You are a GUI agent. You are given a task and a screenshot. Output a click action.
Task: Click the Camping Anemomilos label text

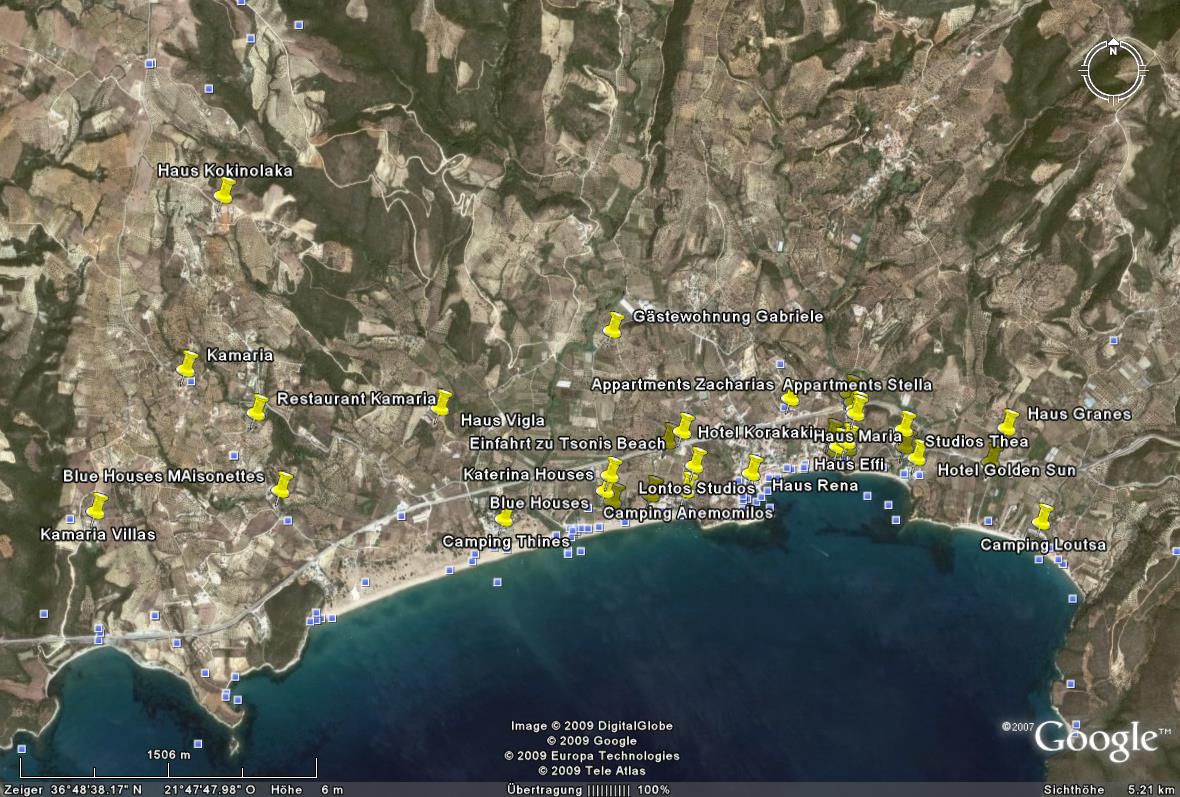tap(689, 513)
